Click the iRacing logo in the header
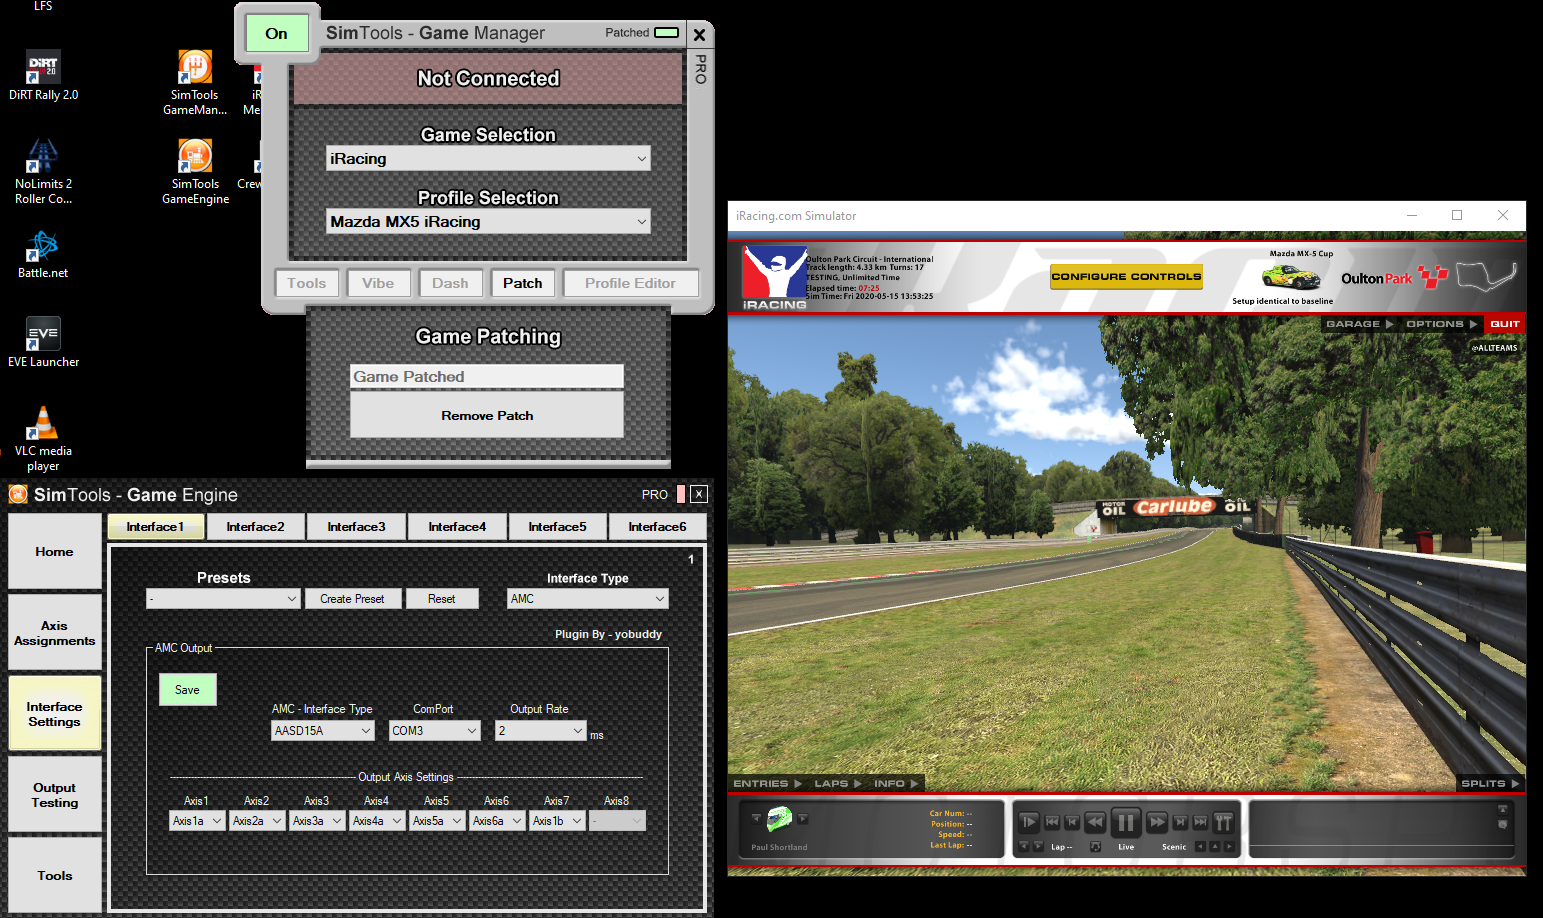The image size is (1543, 918). 774,278
